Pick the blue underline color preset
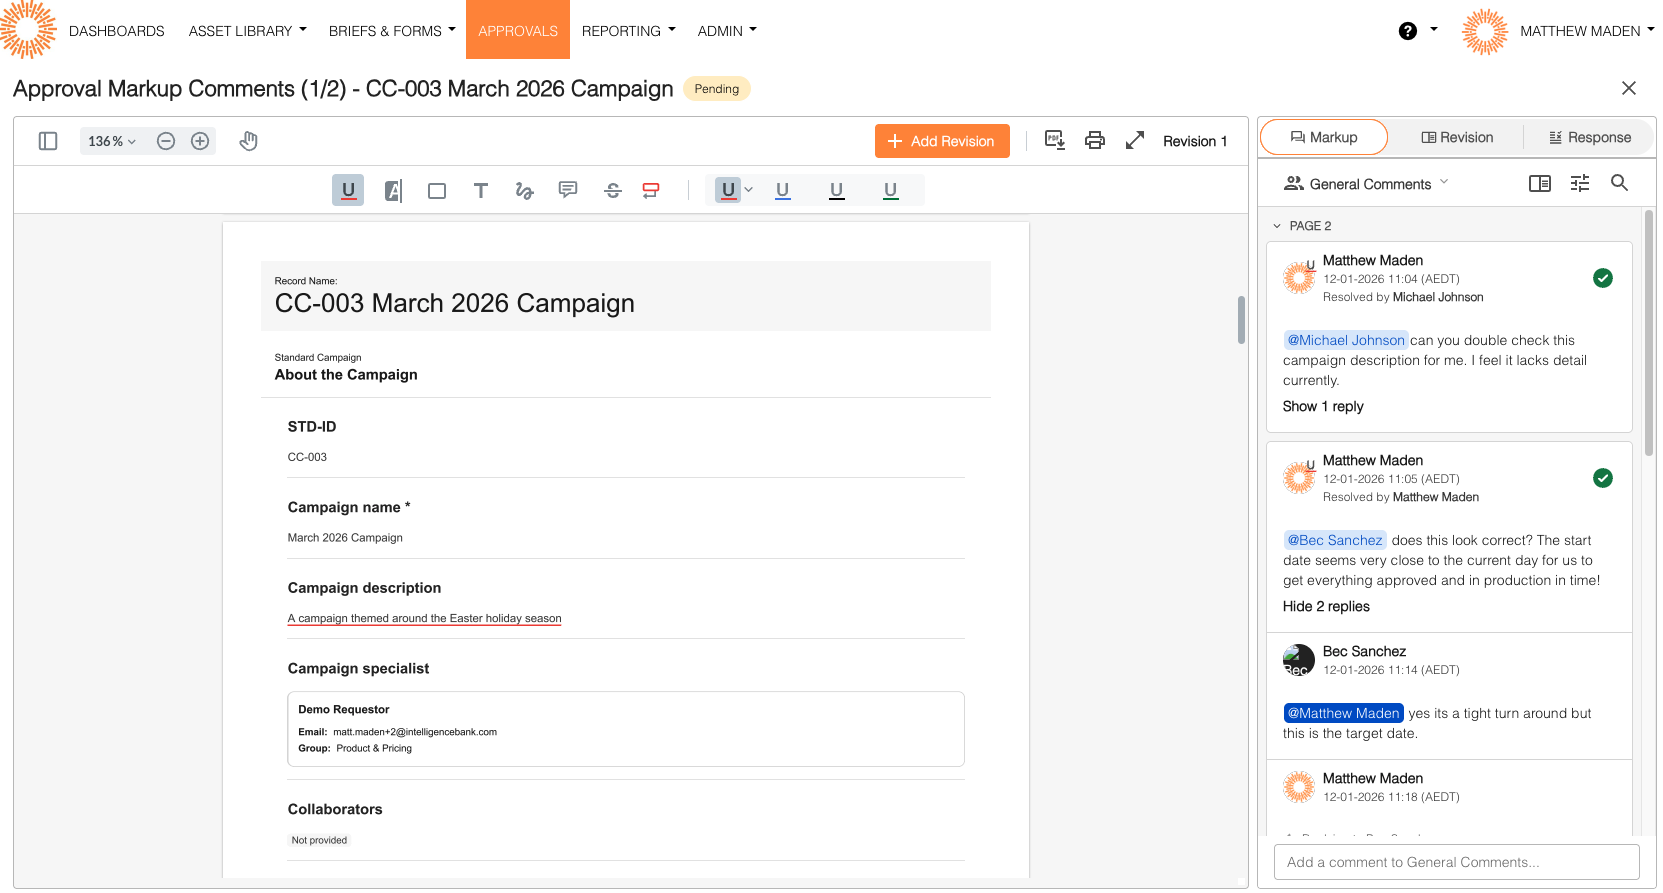1663x893 pixels. click(x=783, y=190)
